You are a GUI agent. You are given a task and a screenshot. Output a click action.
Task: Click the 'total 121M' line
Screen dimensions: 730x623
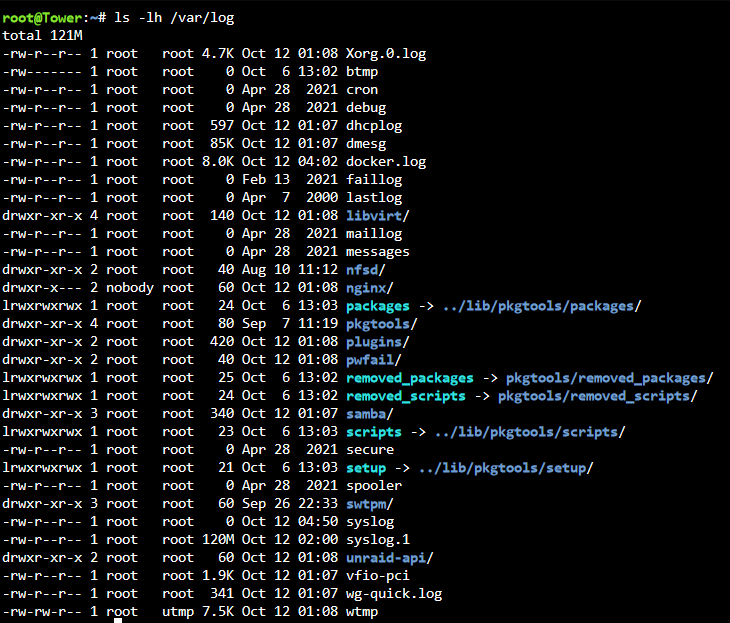pos(42,36)
